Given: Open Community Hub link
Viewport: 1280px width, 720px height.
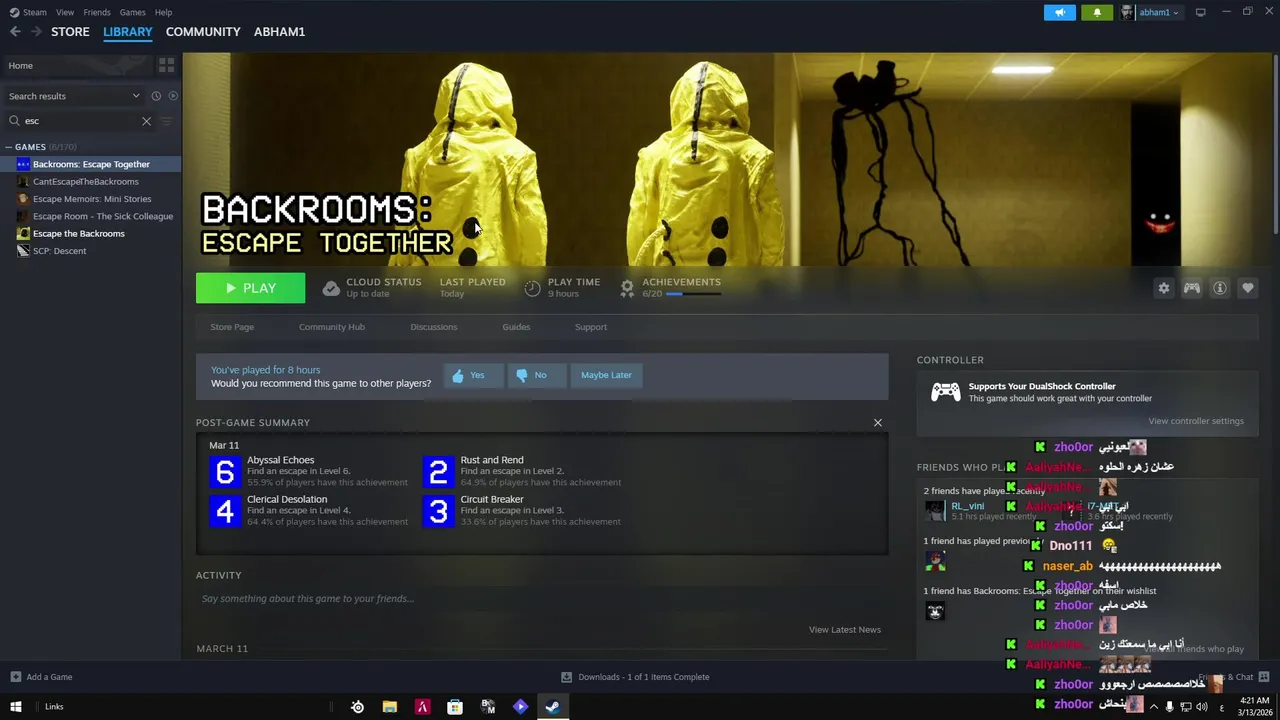Looking at the screenshot, I should (x=332, y=327).
